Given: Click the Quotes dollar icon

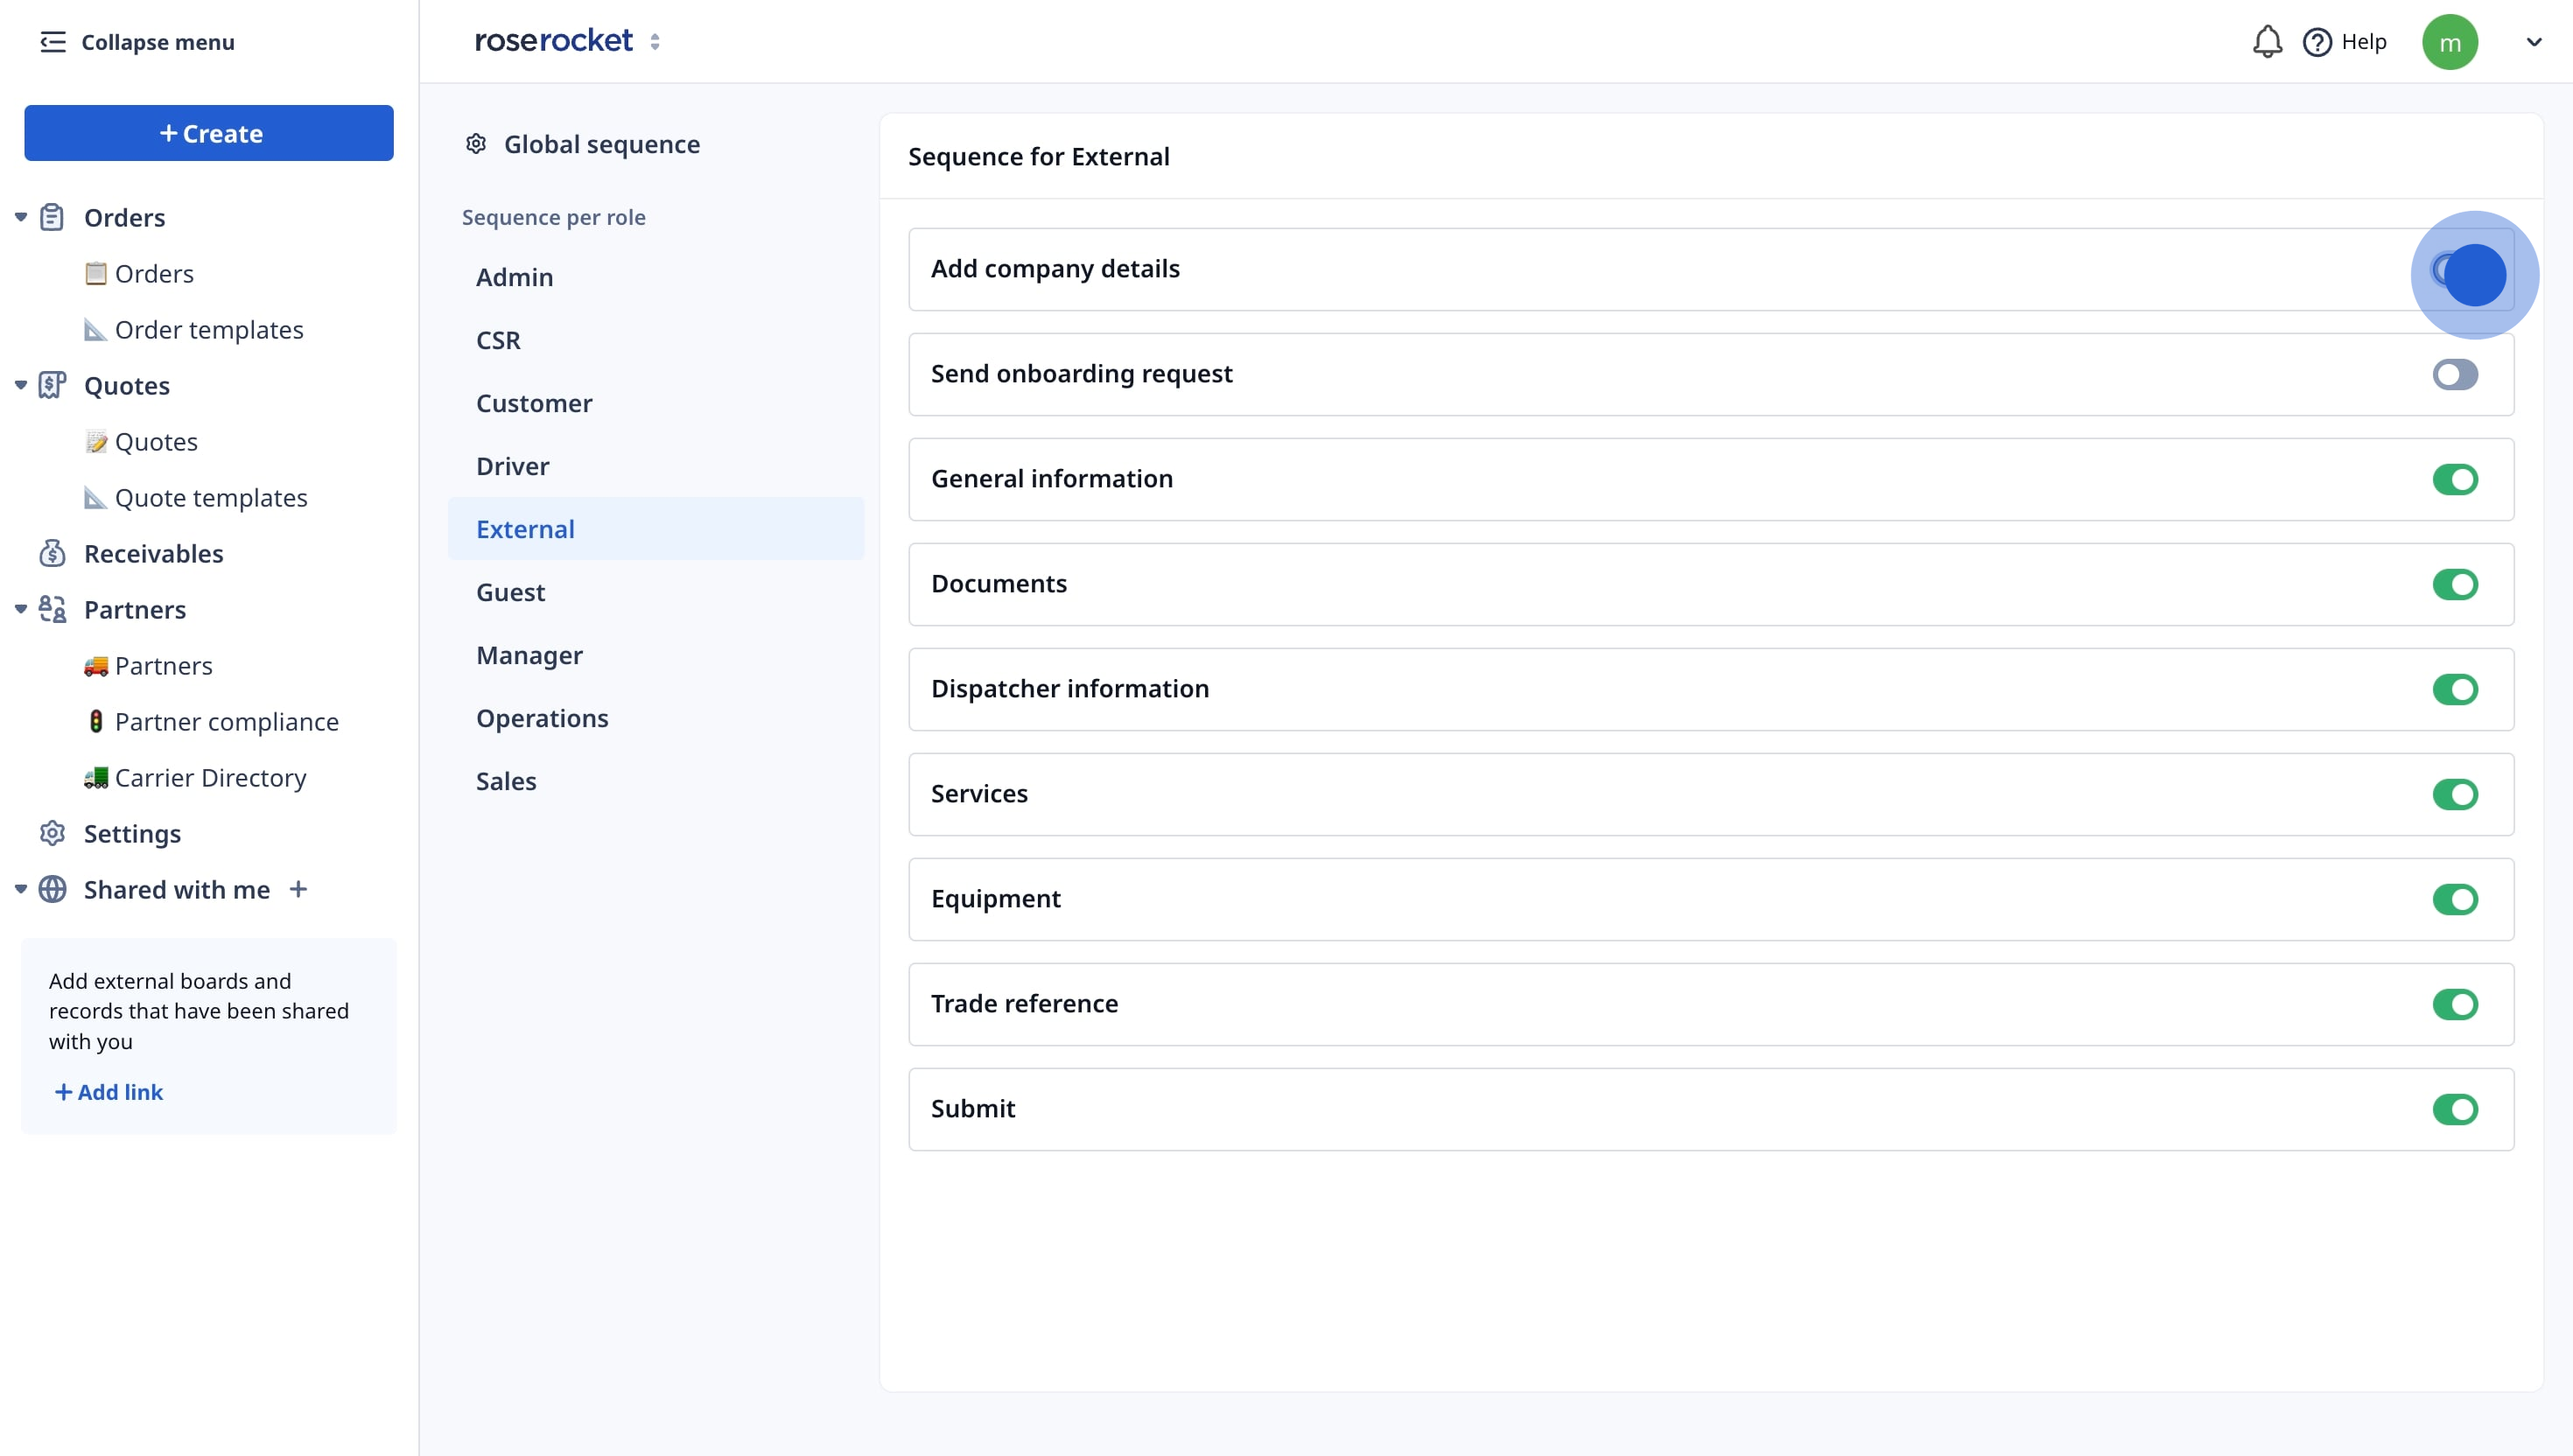Looking at the screenshot, I should (52, 385).
